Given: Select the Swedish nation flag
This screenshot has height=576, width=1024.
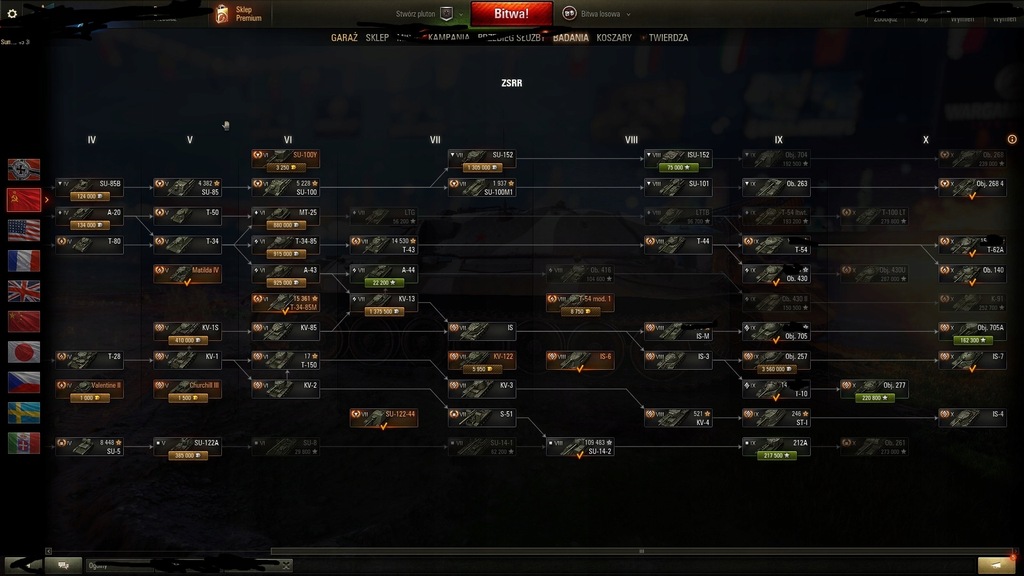Looking at the screenshot, I should (24, 413).
